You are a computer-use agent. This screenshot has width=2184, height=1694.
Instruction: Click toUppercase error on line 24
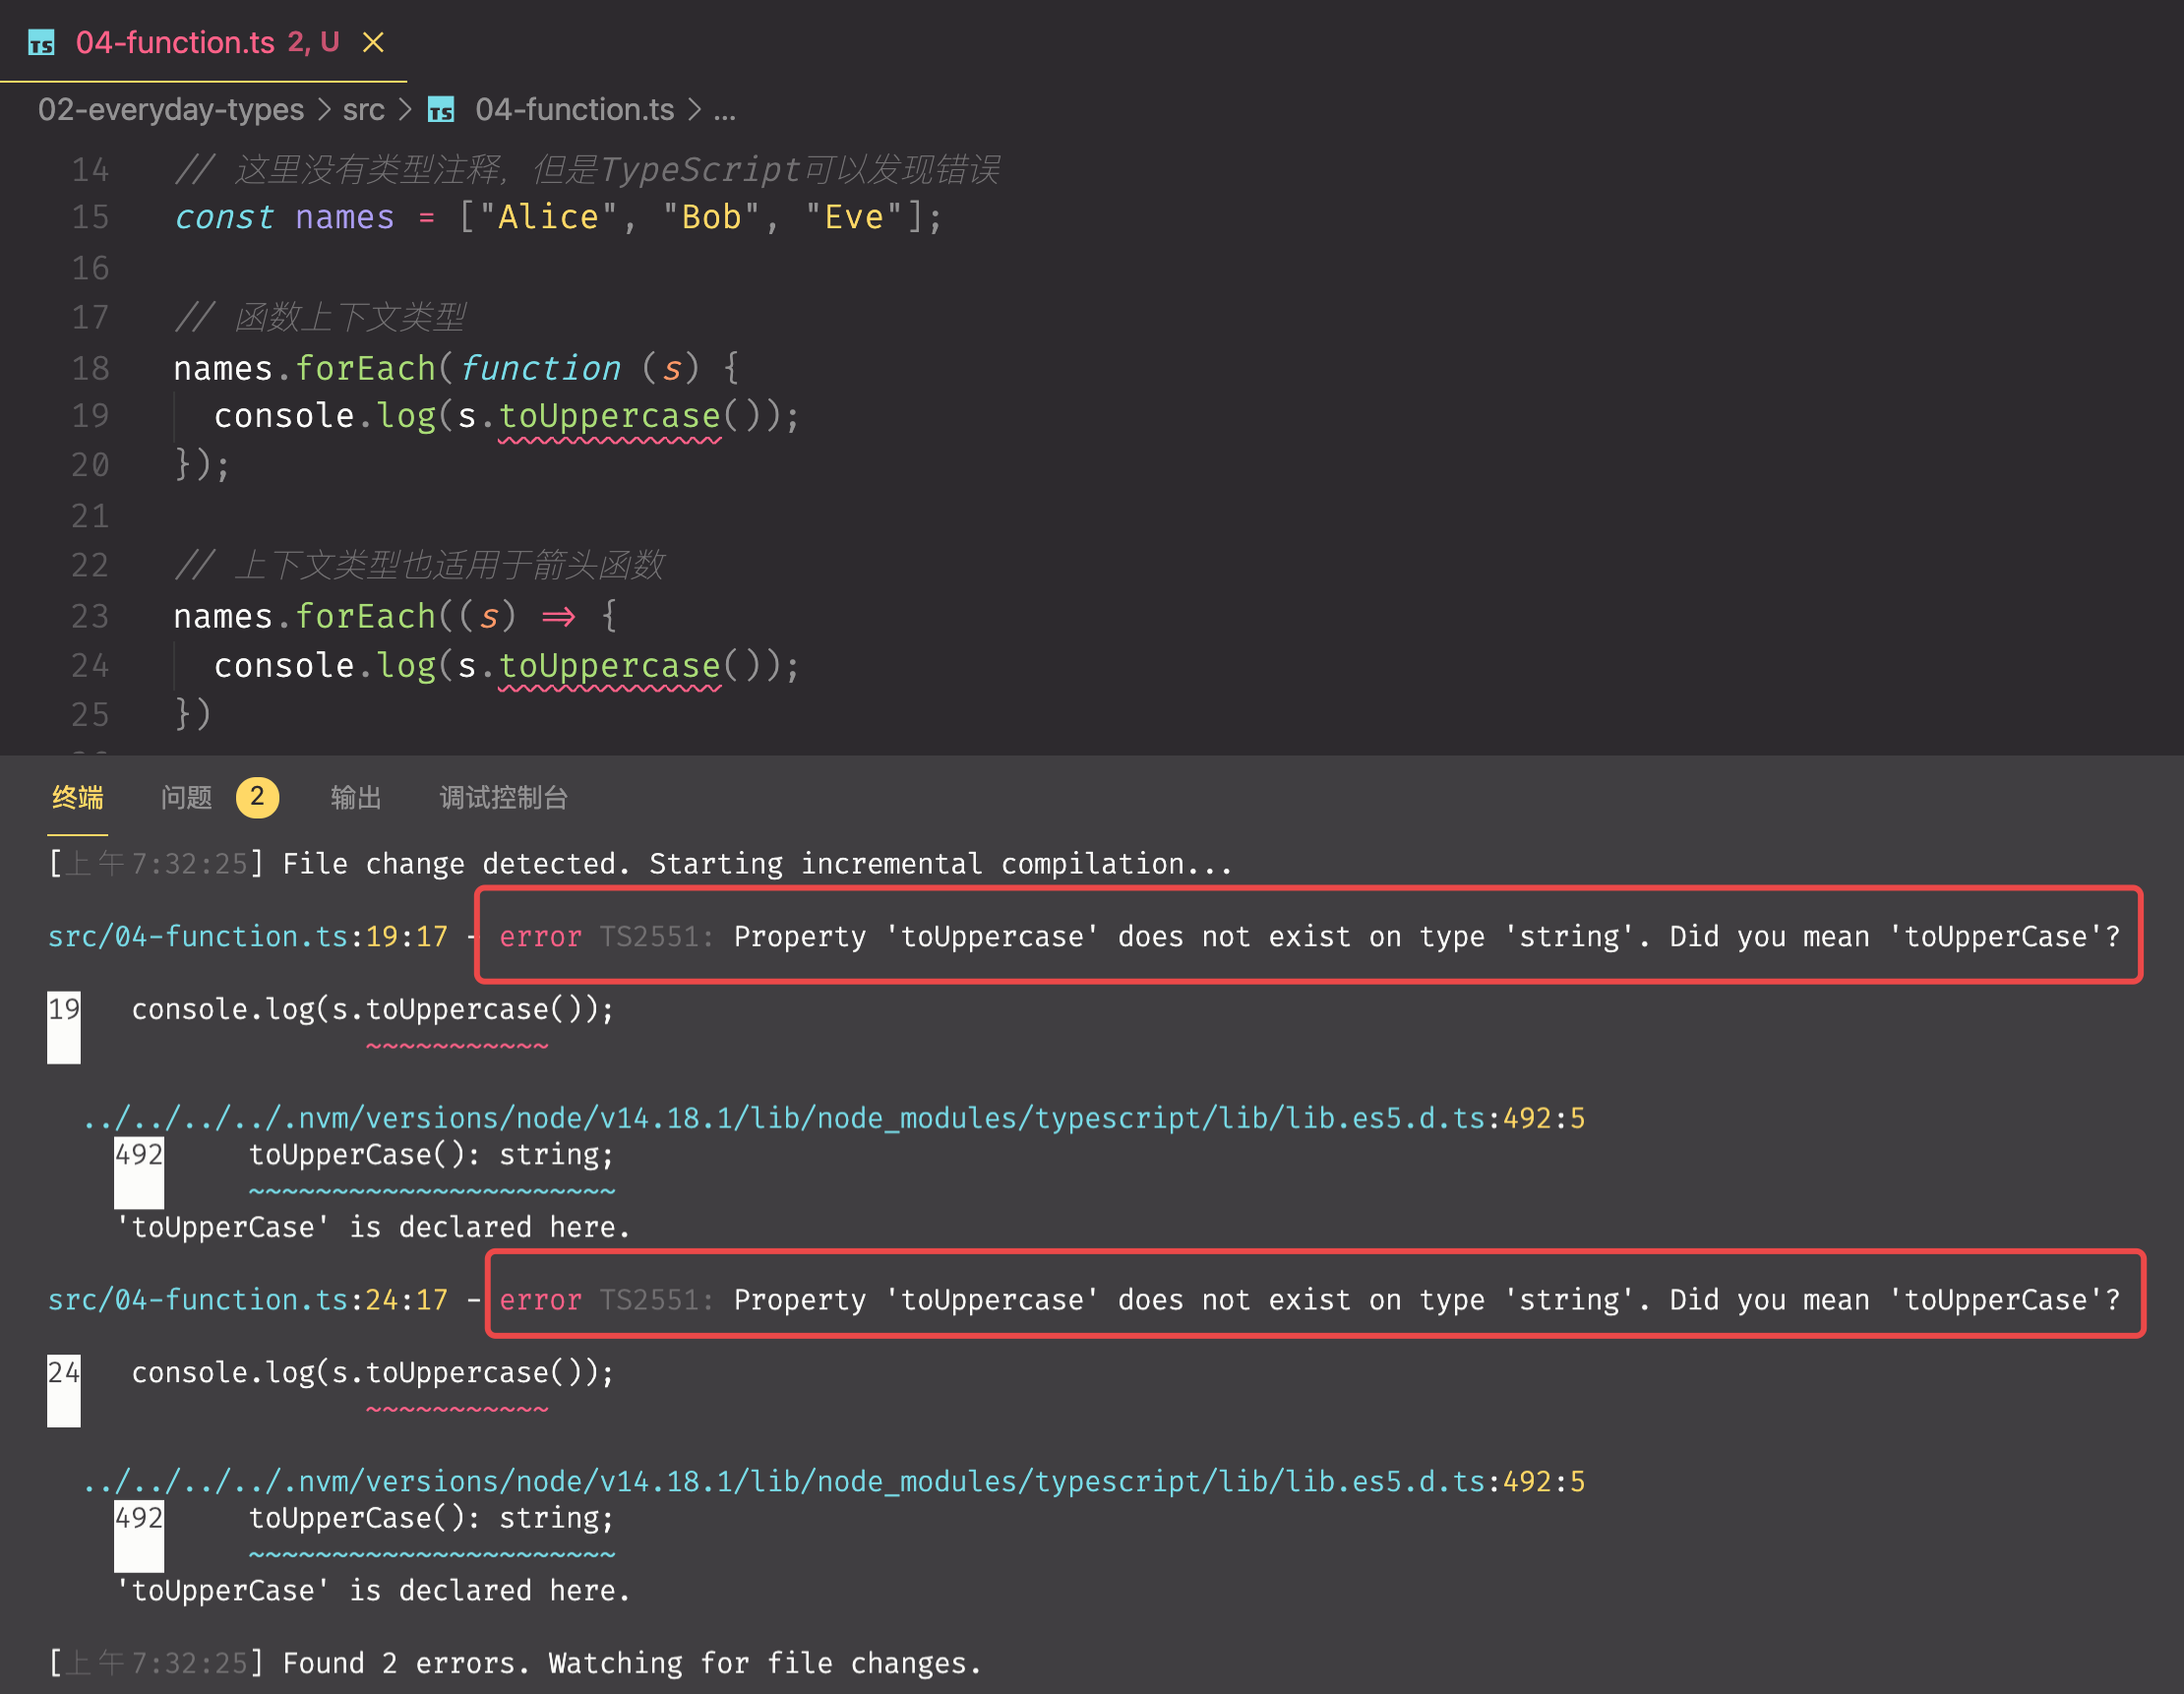[x=609, y=666]
